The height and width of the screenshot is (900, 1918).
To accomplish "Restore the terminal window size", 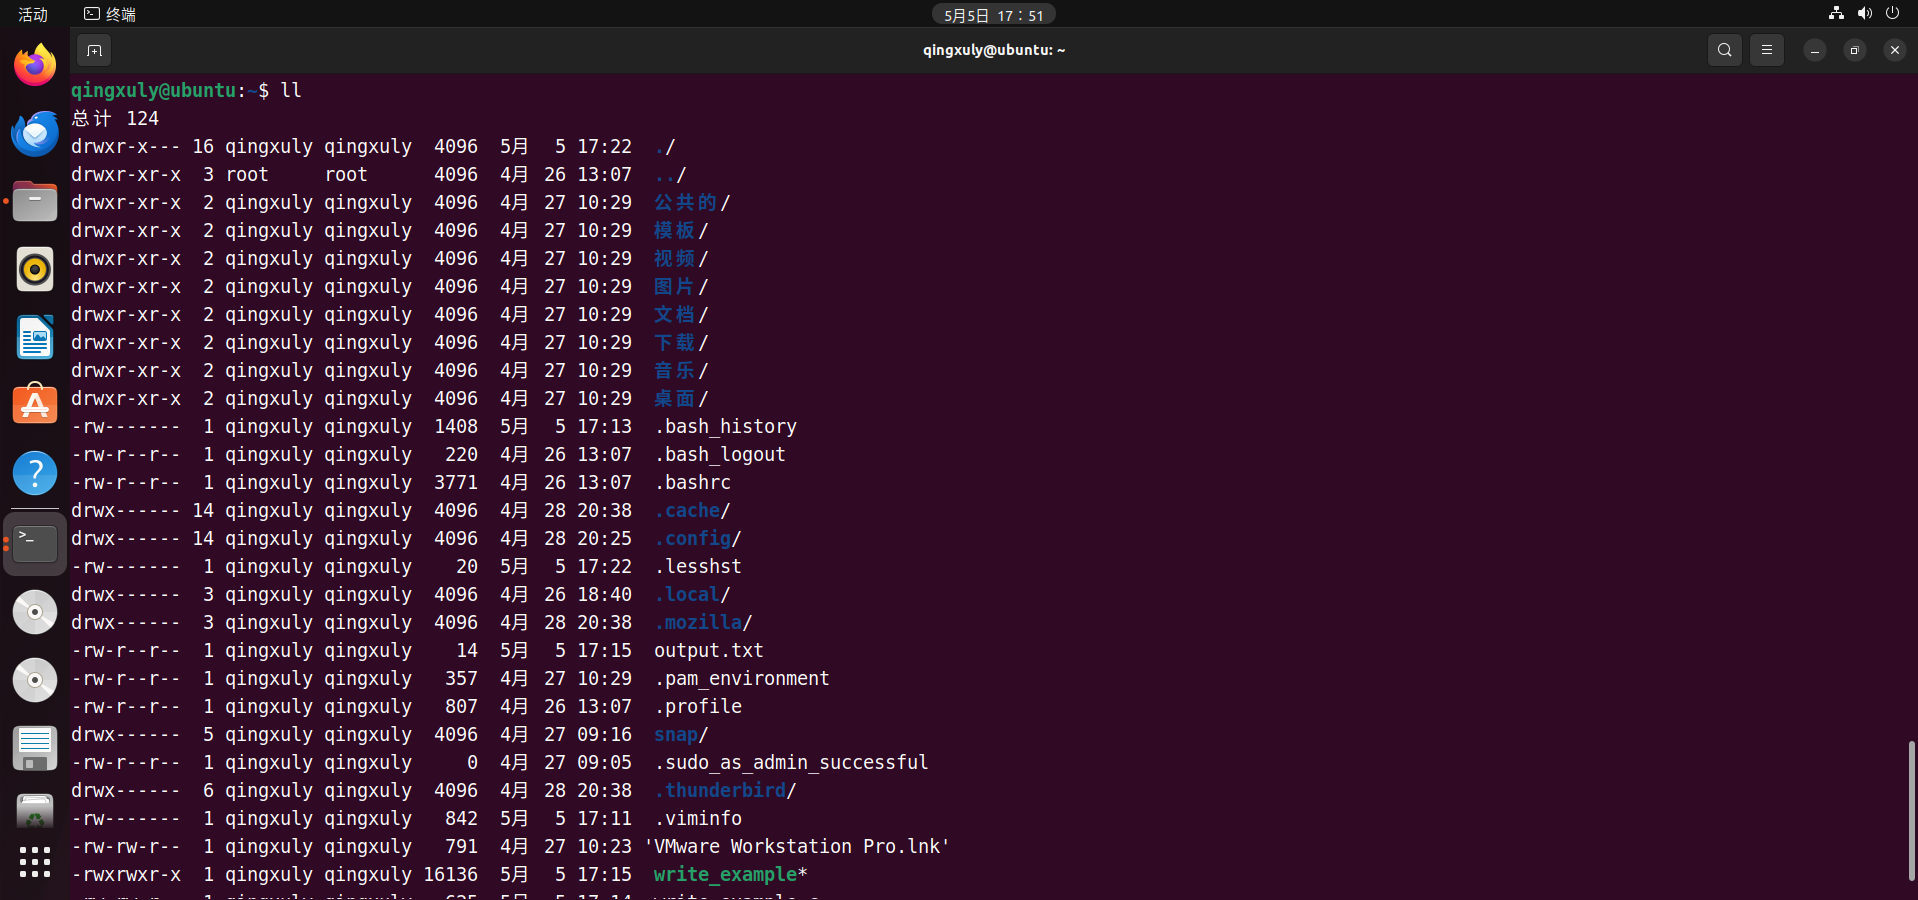I will point(1855,50).
